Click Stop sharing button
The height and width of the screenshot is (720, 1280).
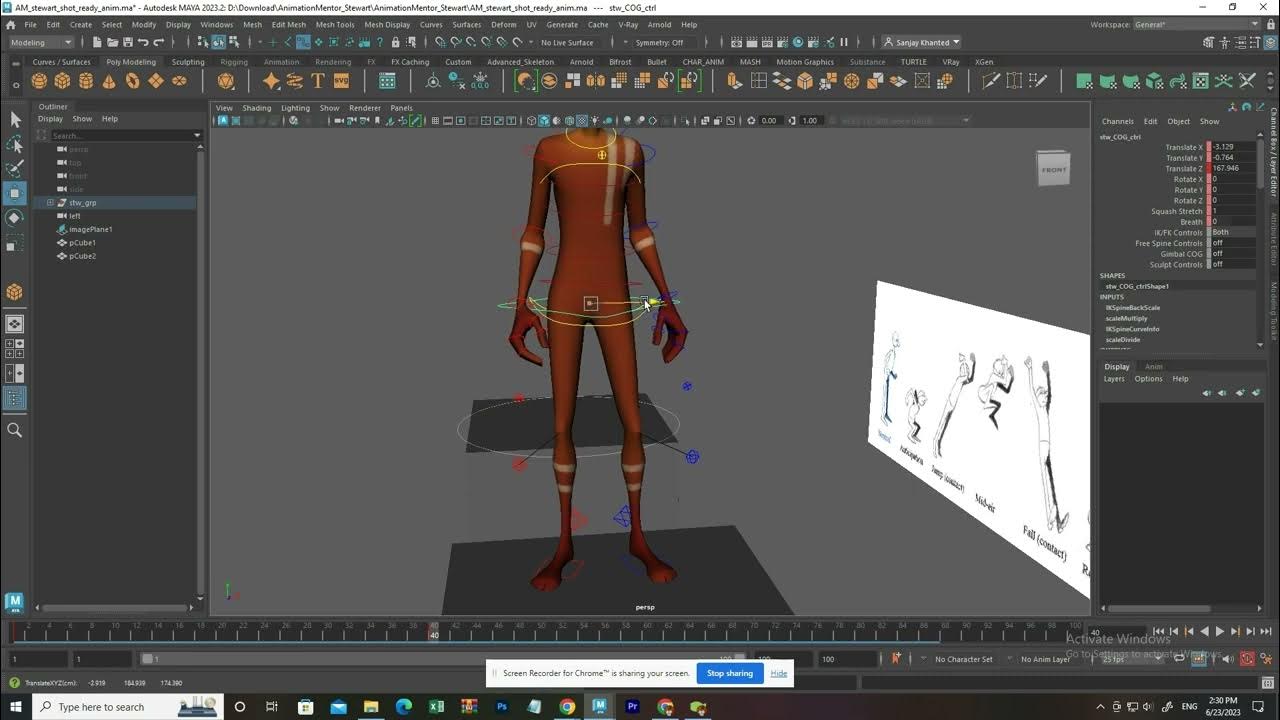click(x=730, y=673)
